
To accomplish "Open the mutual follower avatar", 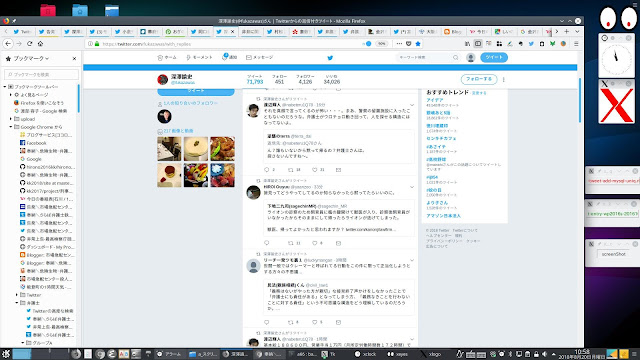I will tap(164, 116).
